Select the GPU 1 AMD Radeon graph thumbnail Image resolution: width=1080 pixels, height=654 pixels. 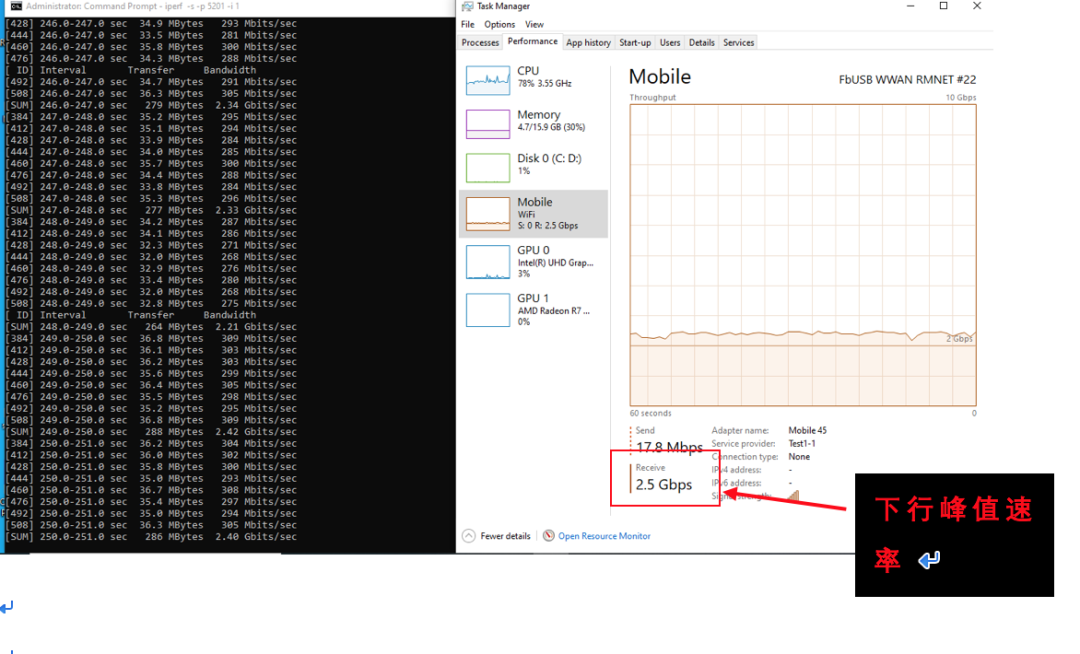pyautogui.click(x=488, y=310)
